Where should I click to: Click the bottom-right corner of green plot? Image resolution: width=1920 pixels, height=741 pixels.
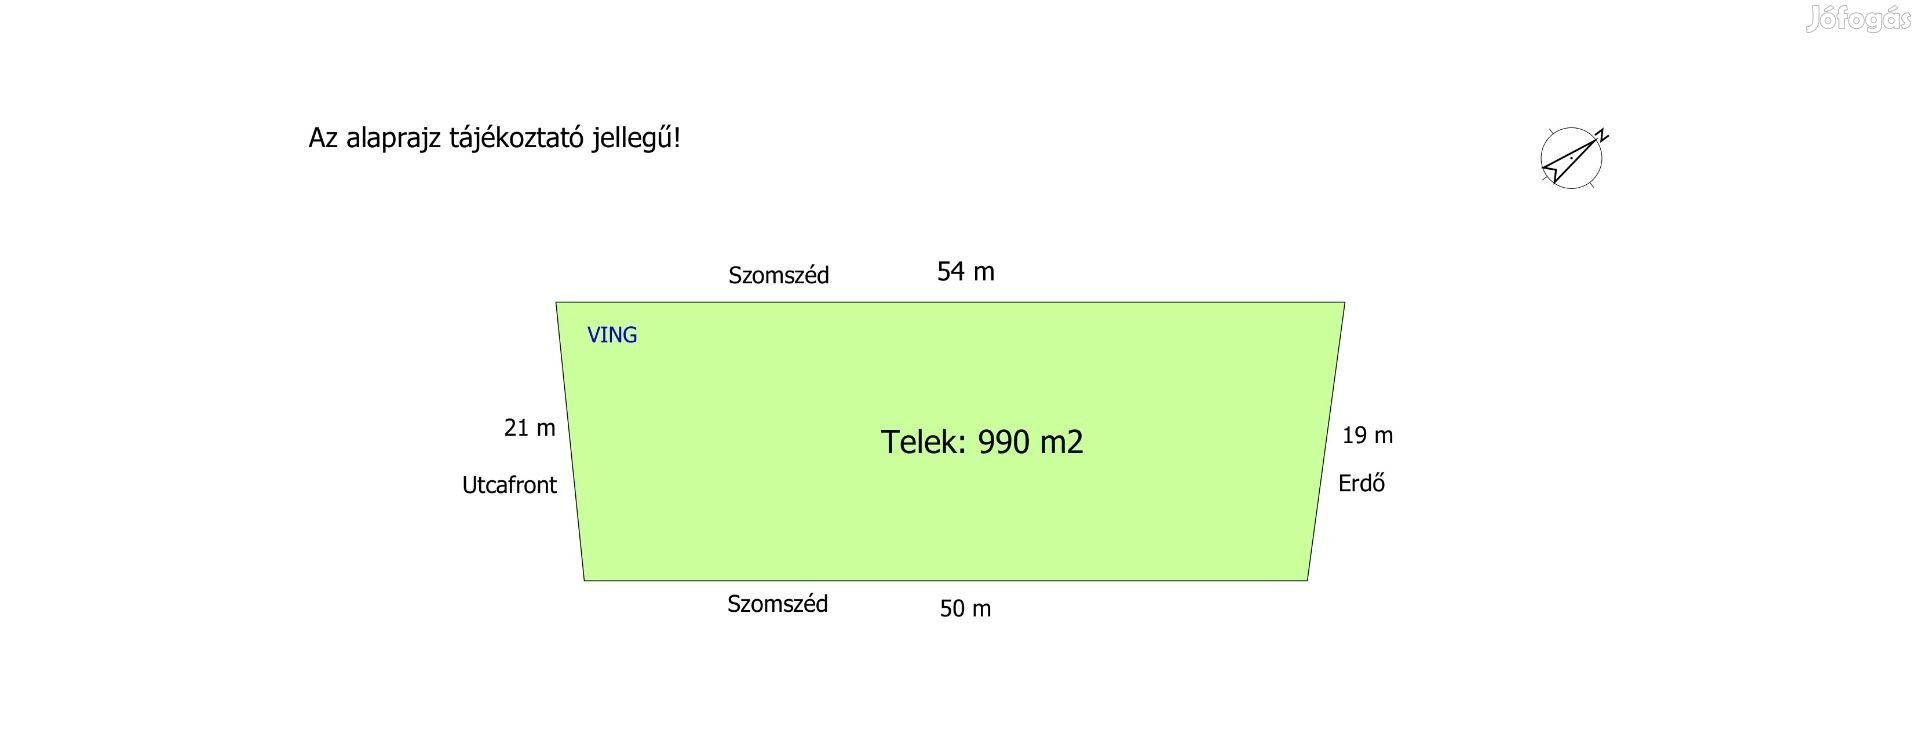click(1307, 579)
